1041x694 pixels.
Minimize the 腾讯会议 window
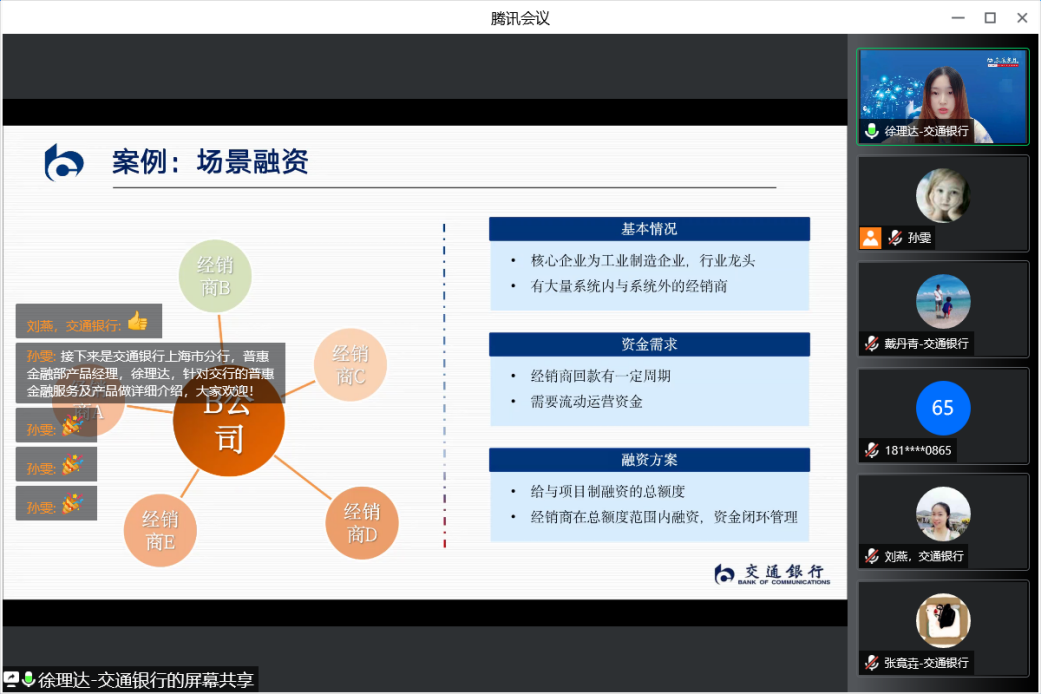point(957,18)
